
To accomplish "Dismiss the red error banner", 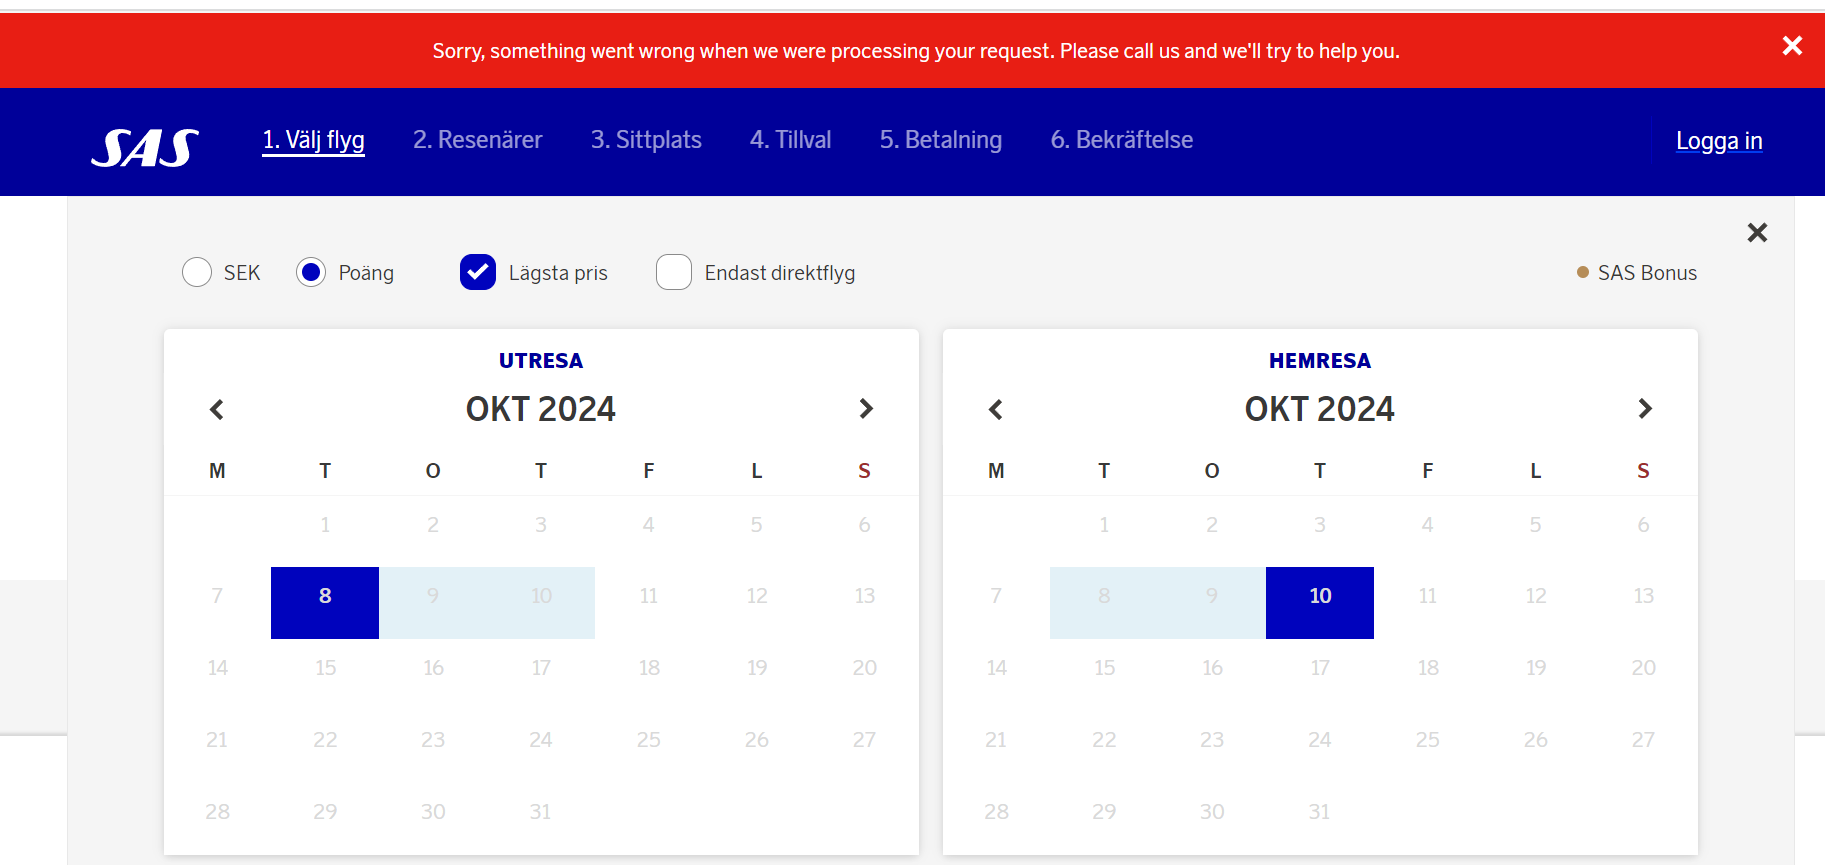I will (x=1792, y=46).
